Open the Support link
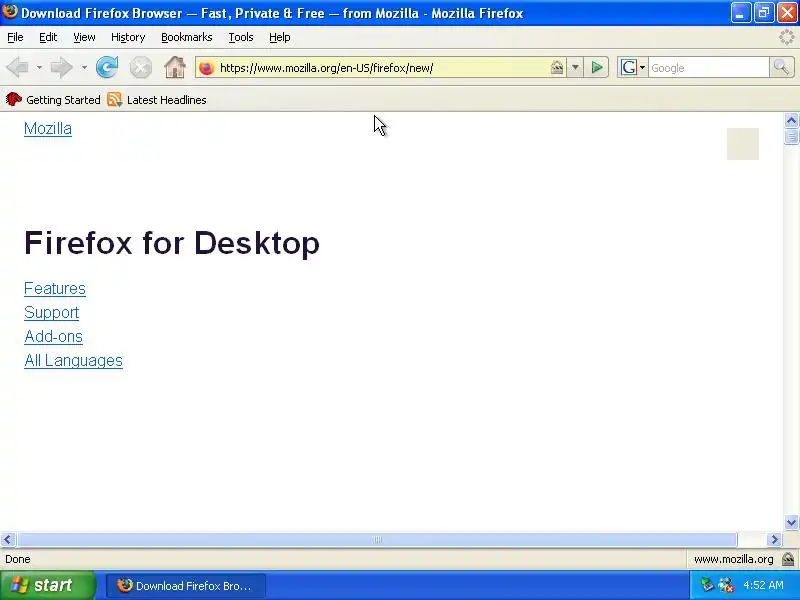Viewport: 800px width, 600px height. coord(52,312)
